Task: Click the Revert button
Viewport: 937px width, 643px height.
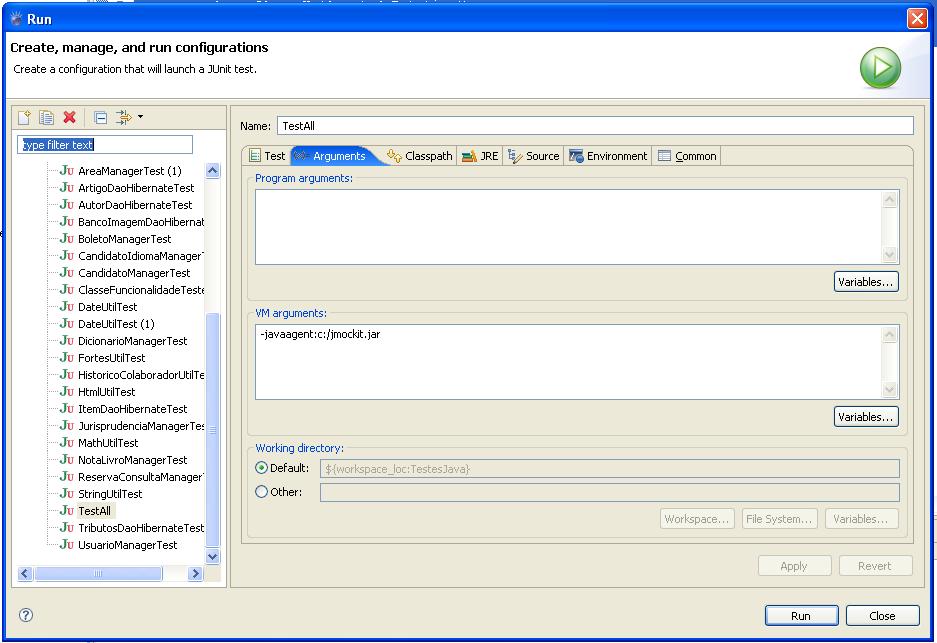Action: pos(875,566)
